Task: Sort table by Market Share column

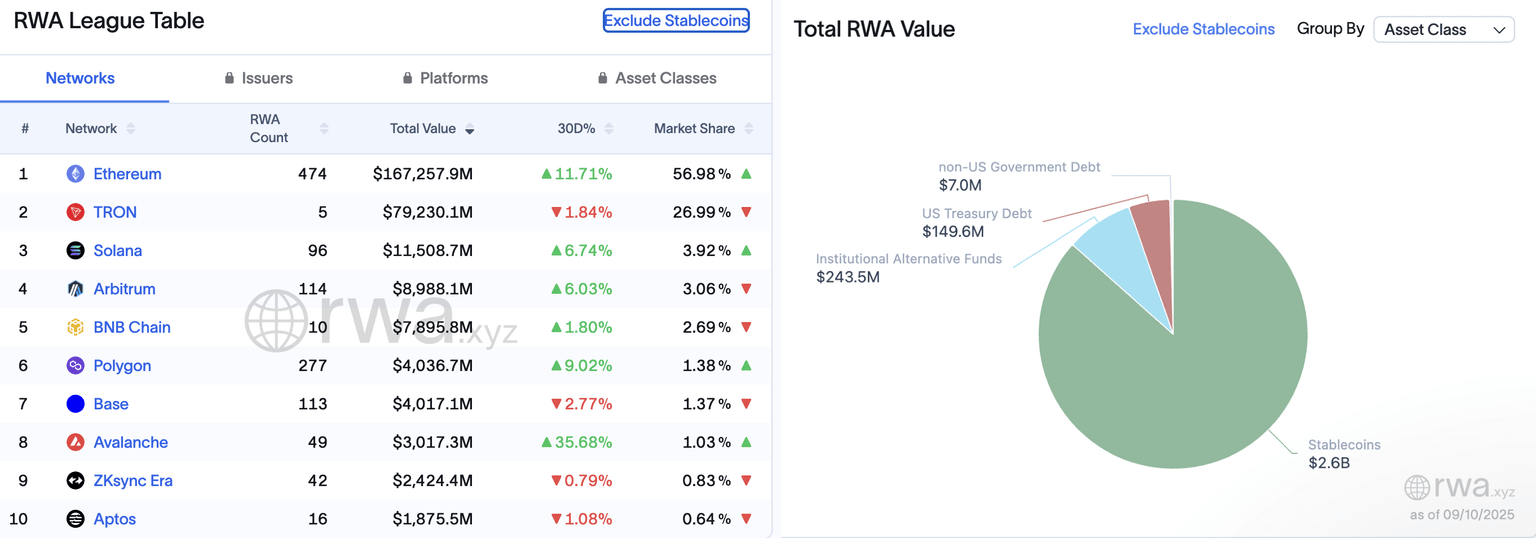Action: click(749, 129)
